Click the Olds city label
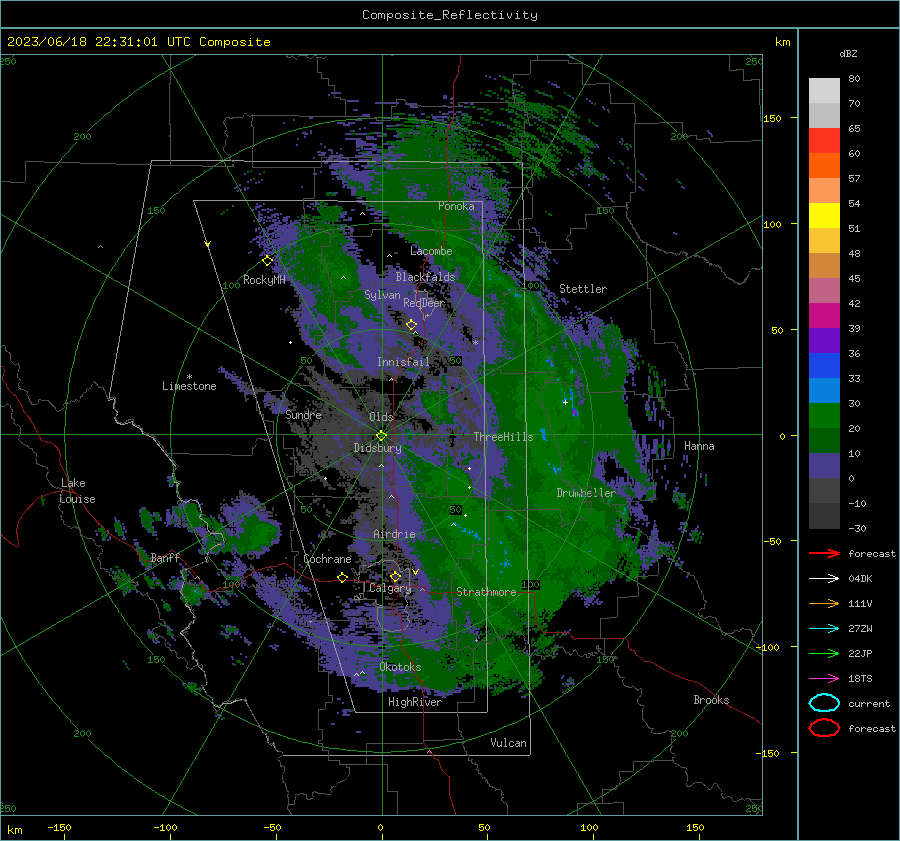900x841 pixels. click(381, 417)
